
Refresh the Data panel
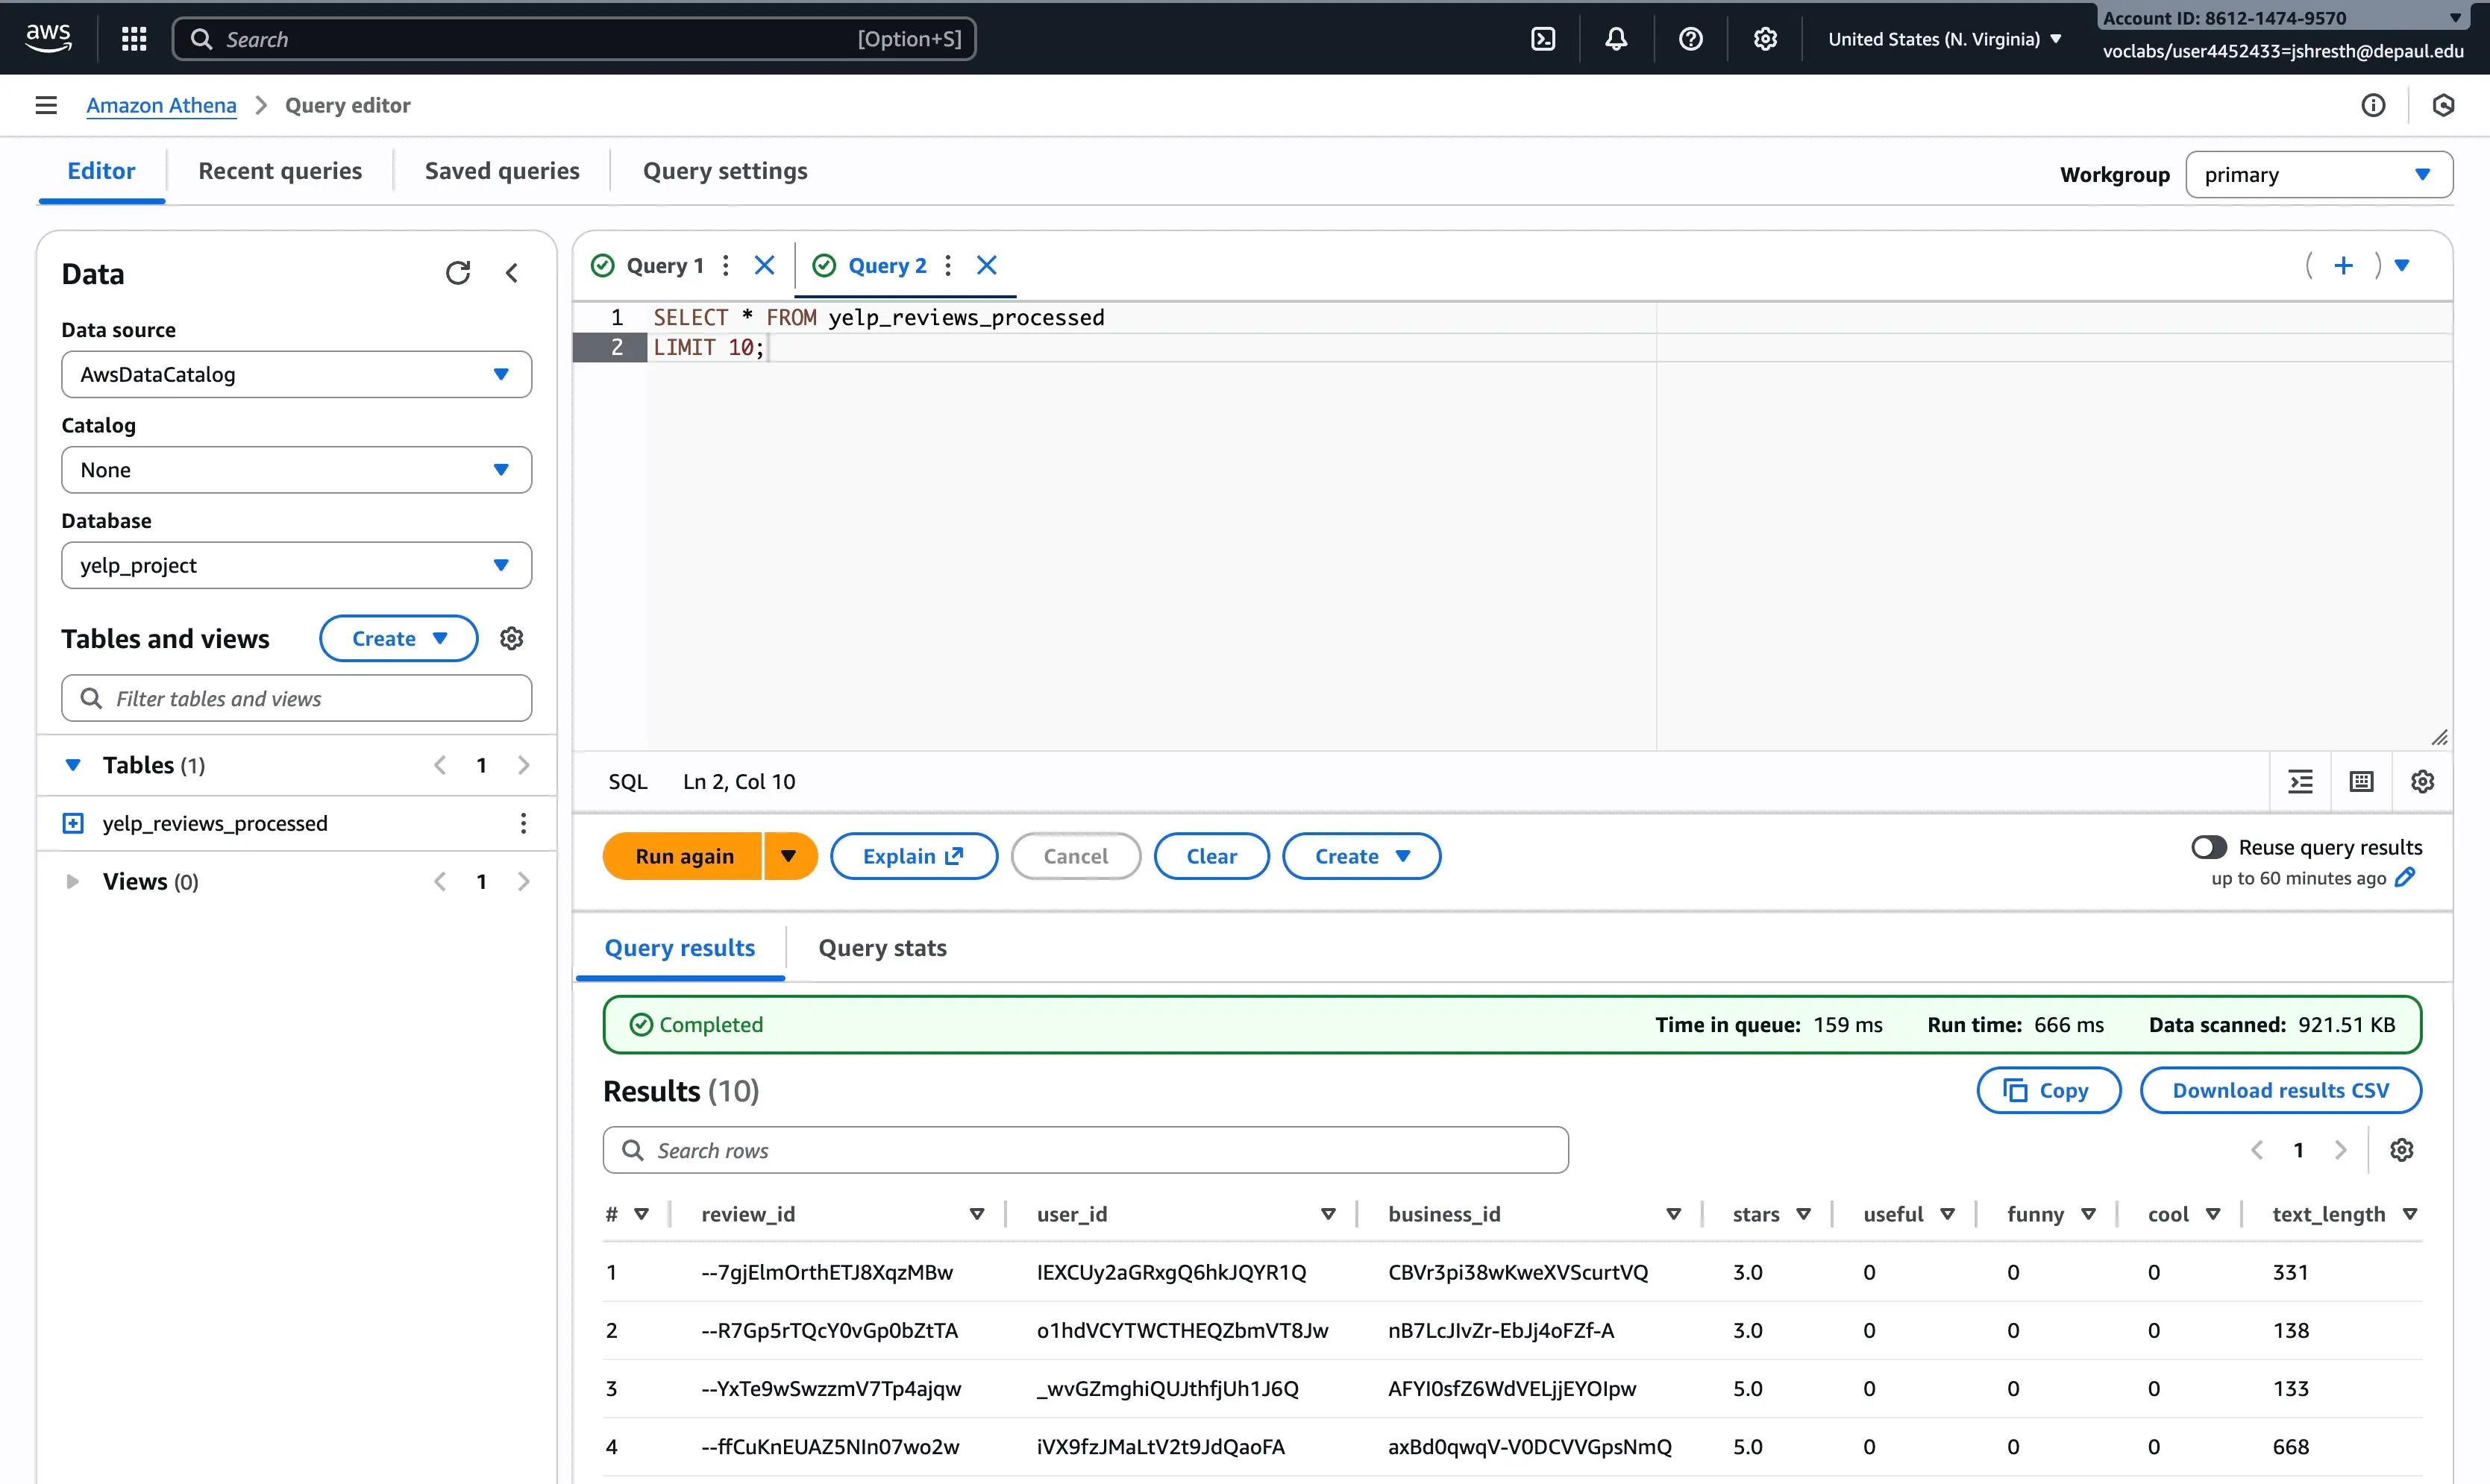pyautogui.click(x=458, y=273)
